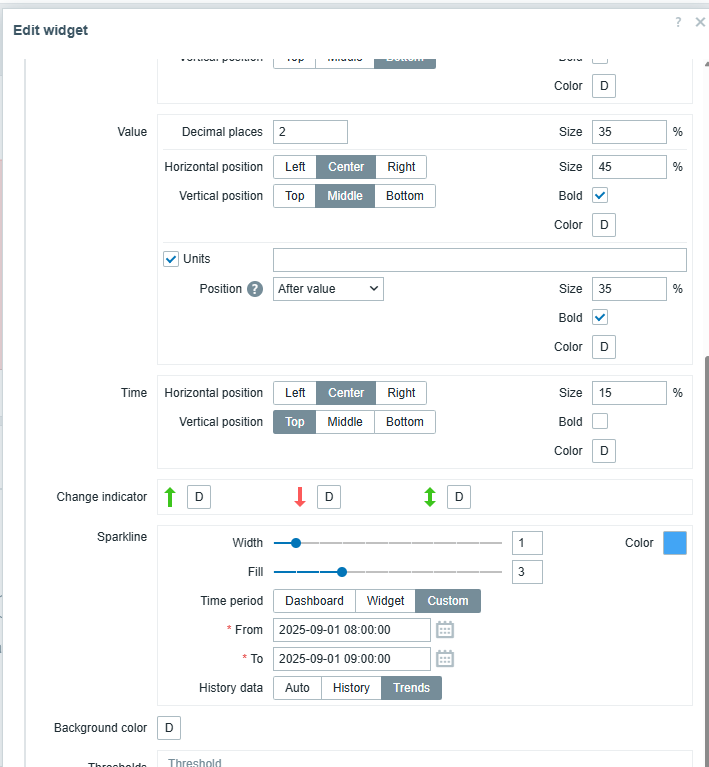Open calendar picker for From date
Viewport: 709px width, 767px height.
tap(445, 630)
